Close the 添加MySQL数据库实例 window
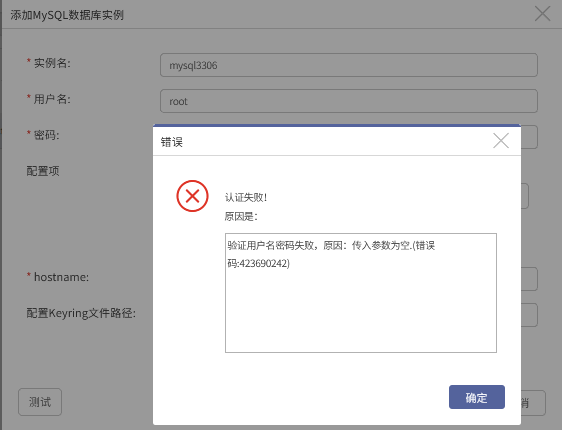 [x=542, y=14]
